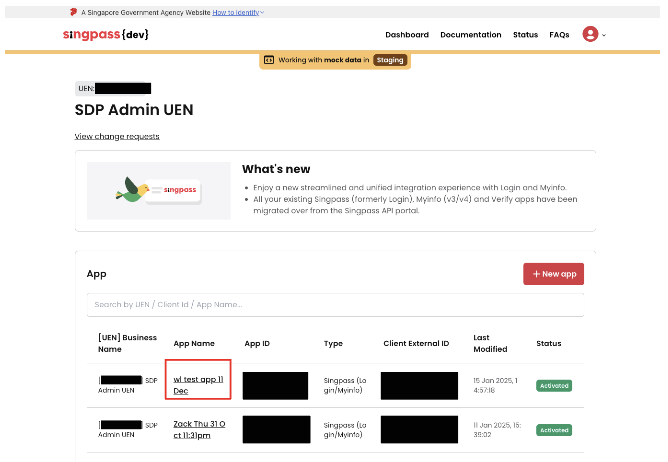Open the View change requests link
The image size is (668, 462).
point(117,136)
